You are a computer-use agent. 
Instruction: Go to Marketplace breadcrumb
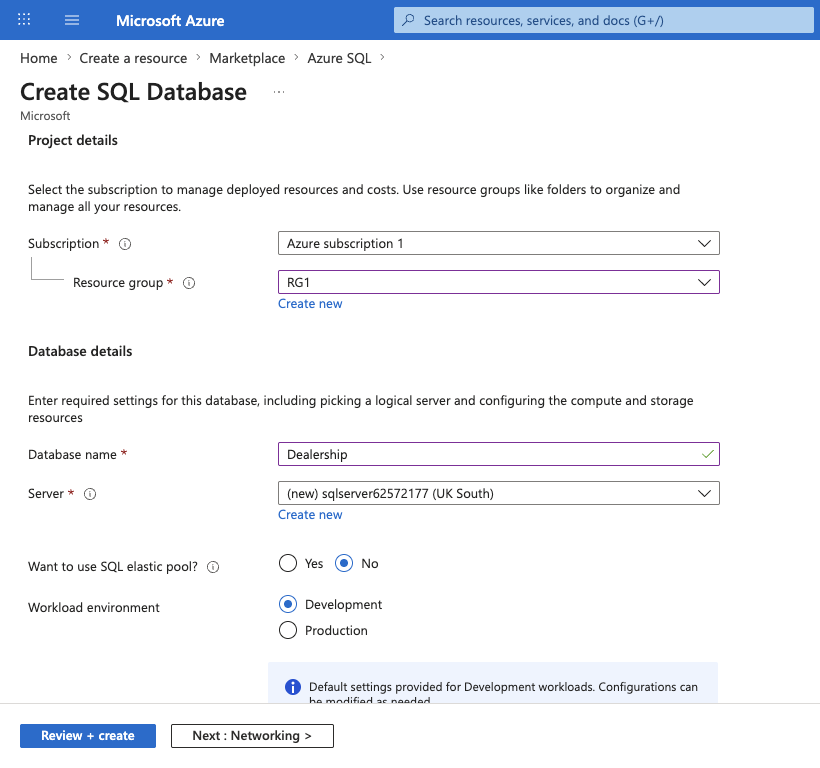click(247, 58)
